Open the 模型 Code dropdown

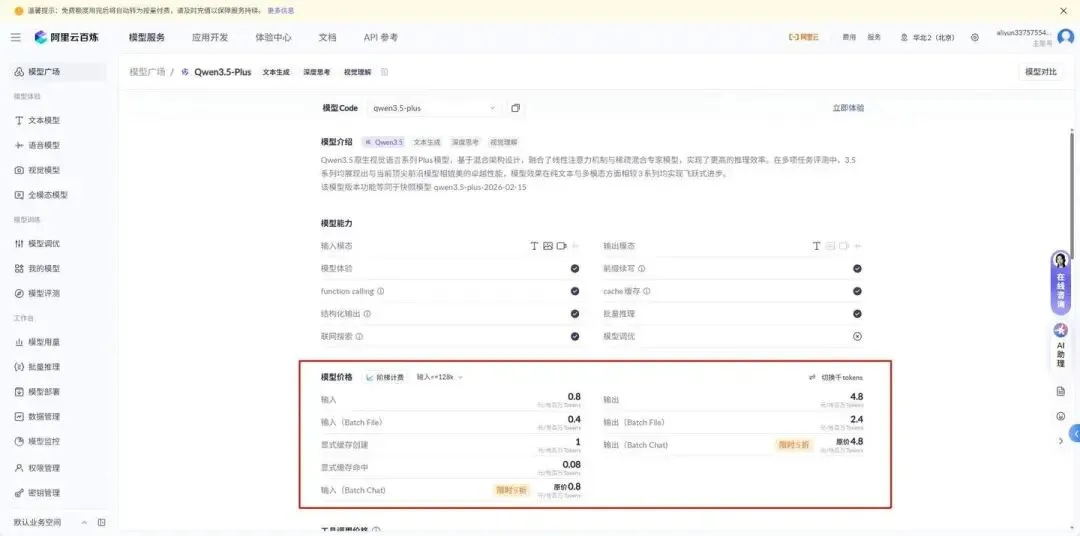coord(433,108)
